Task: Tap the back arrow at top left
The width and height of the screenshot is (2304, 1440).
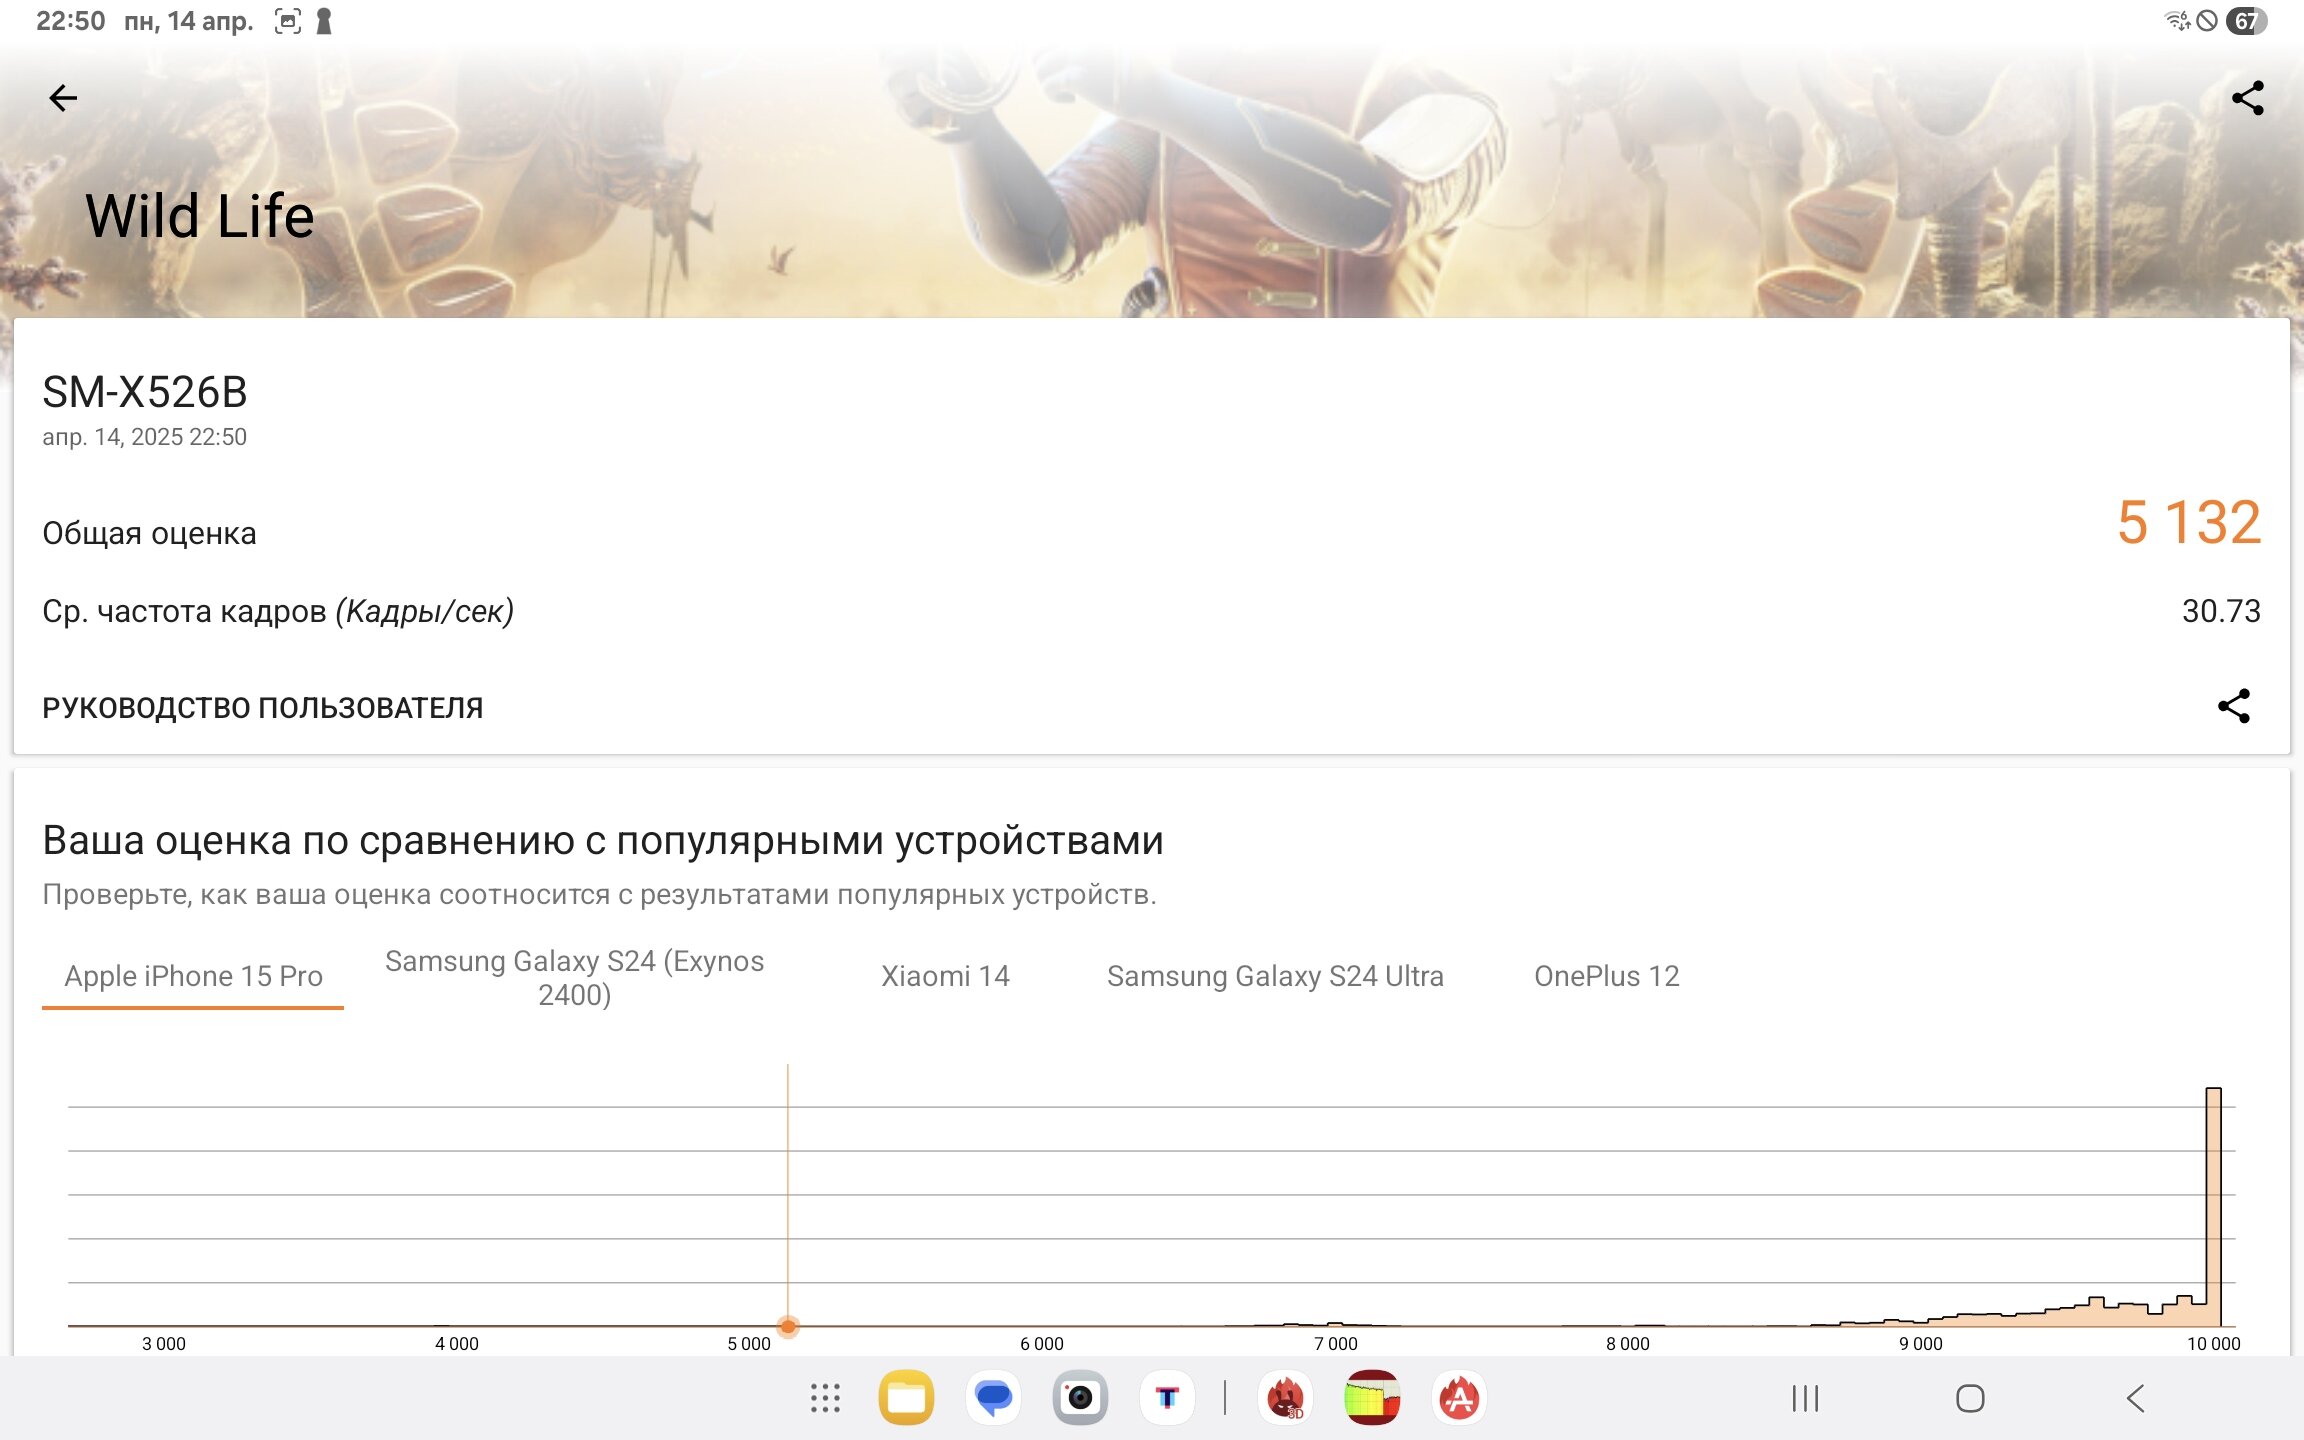Action: click(63, 98)
